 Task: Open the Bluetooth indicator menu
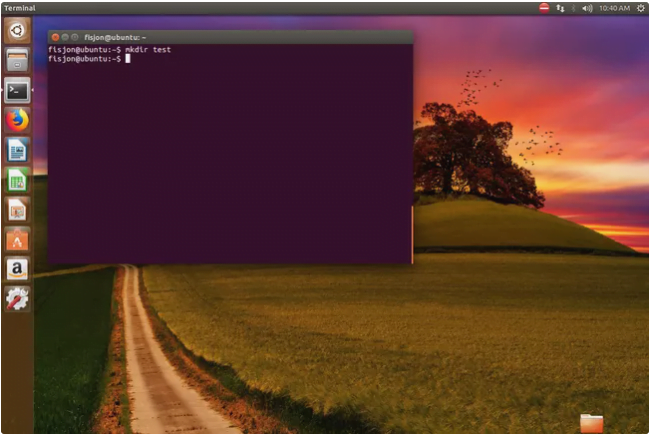point(573,8)
